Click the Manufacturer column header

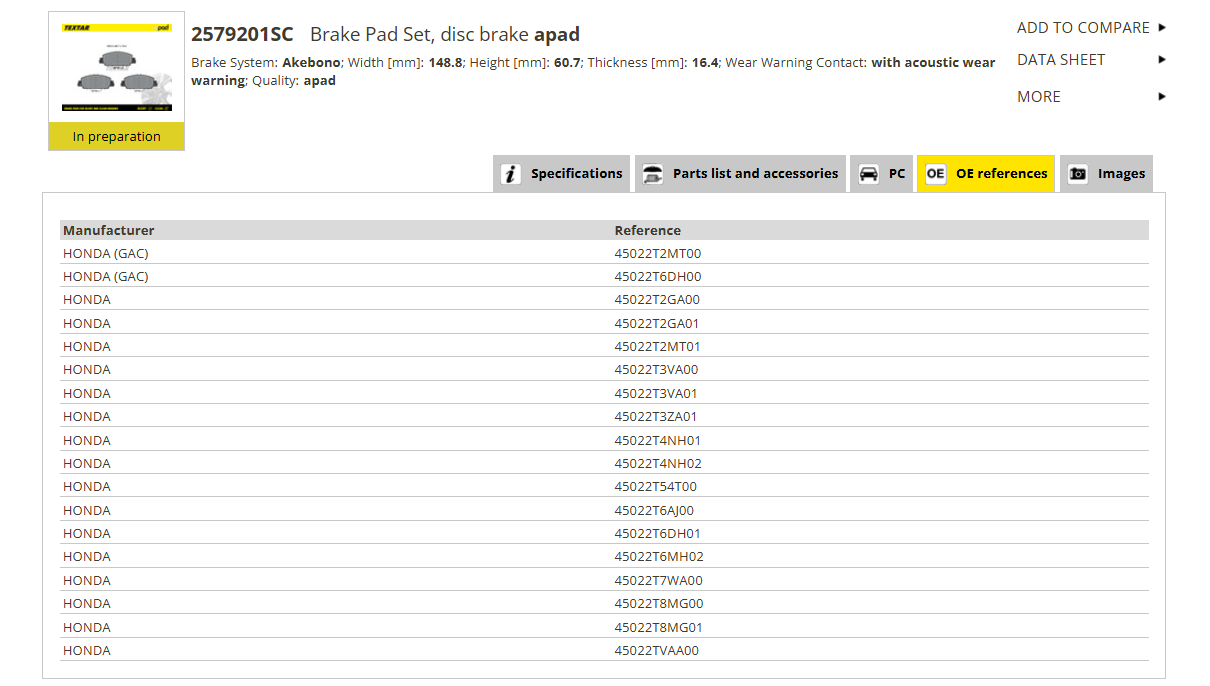tap(109, 230)
